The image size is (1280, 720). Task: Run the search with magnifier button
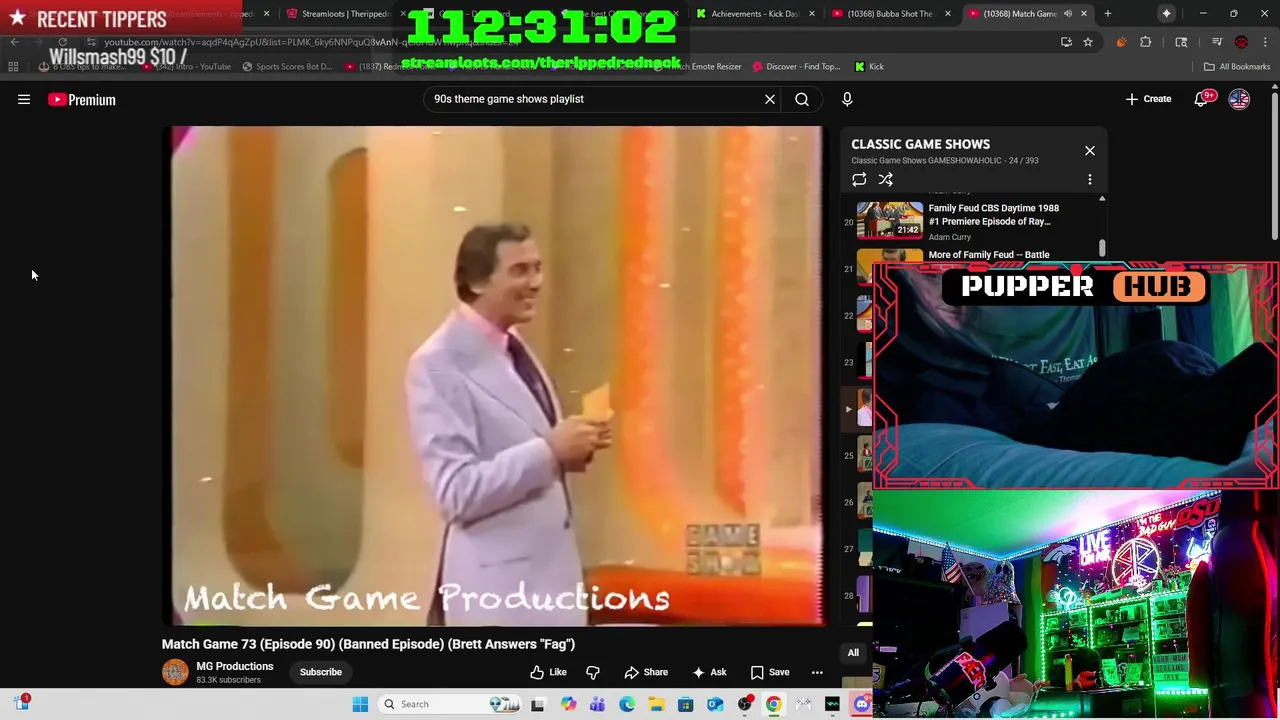(x=802, y=99)
